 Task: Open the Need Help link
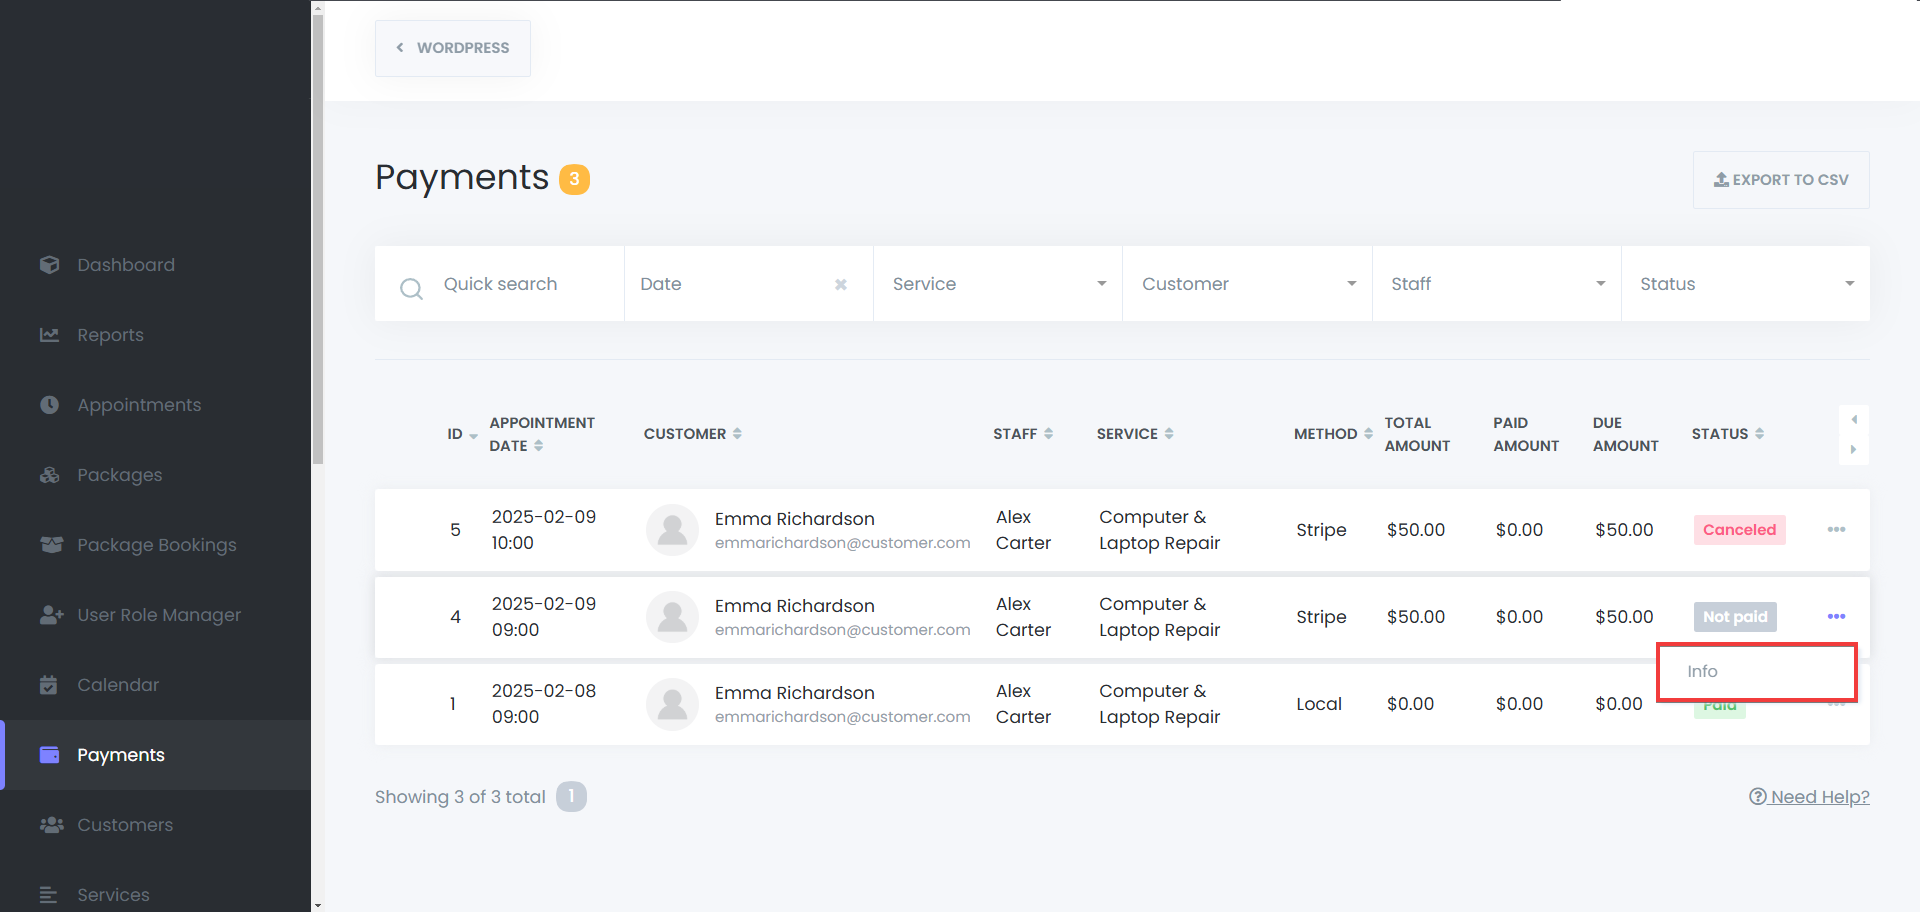point(1809,797)
